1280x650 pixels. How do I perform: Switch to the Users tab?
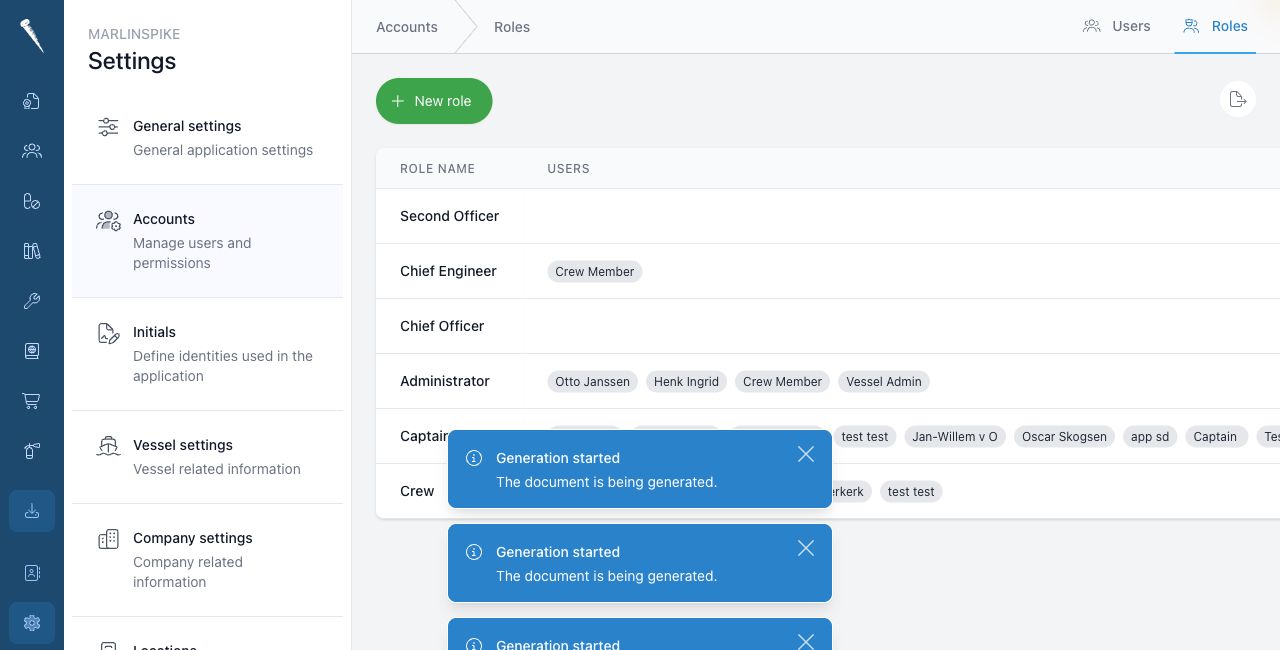1117,26
